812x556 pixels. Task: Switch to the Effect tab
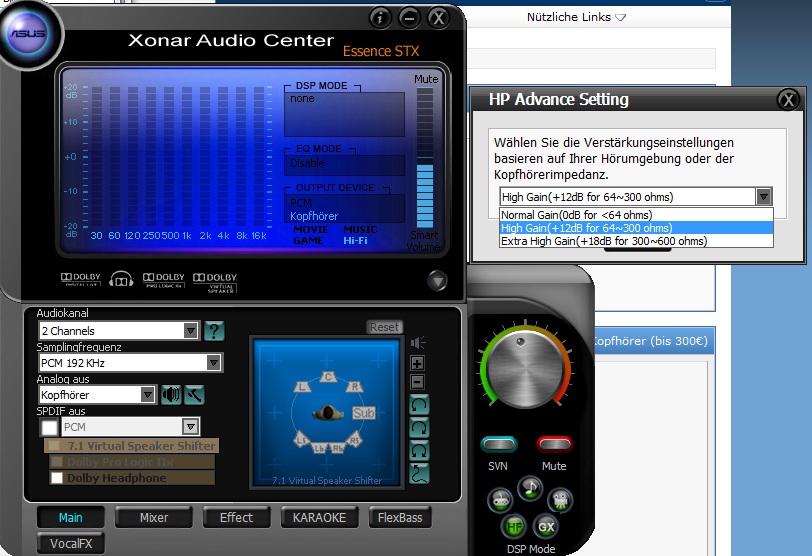coord(236,517)
